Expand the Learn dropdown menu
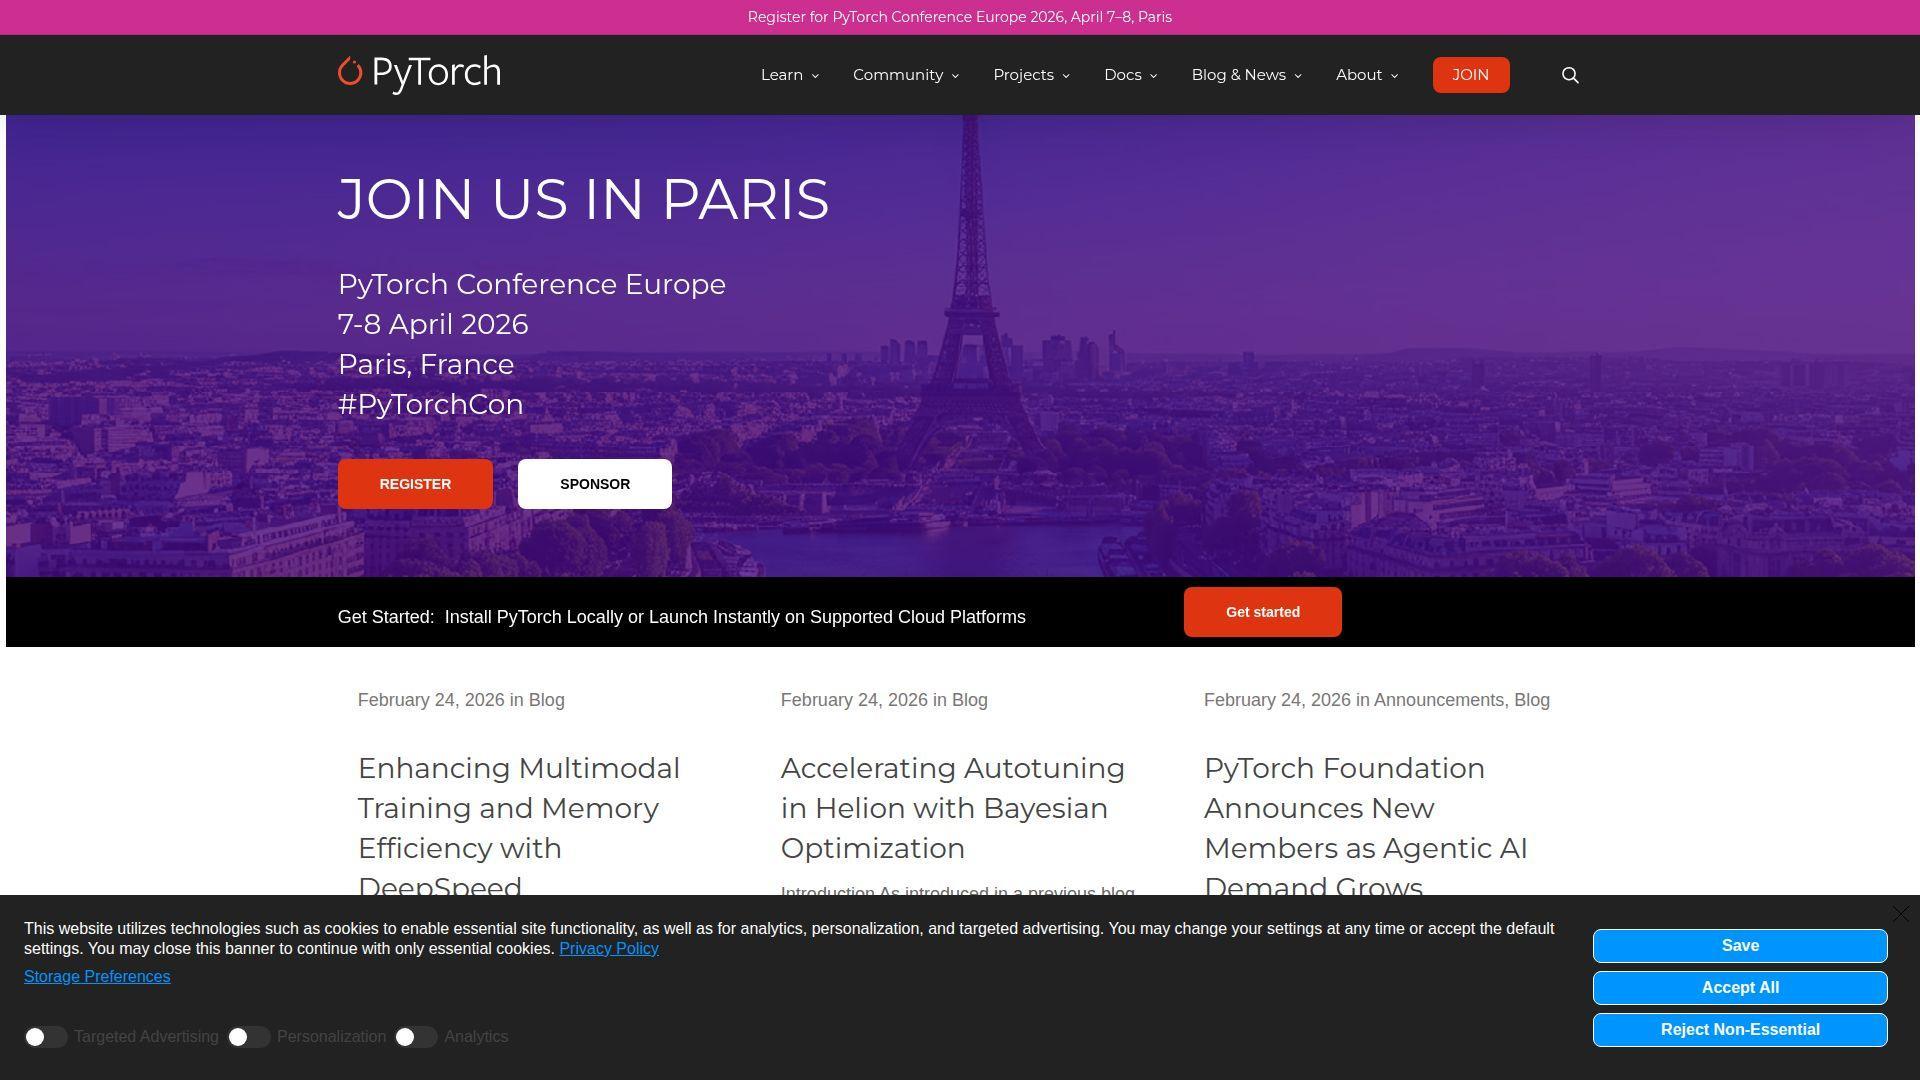Screen dimensions: 1920x1080 click(x=789, y=75)
